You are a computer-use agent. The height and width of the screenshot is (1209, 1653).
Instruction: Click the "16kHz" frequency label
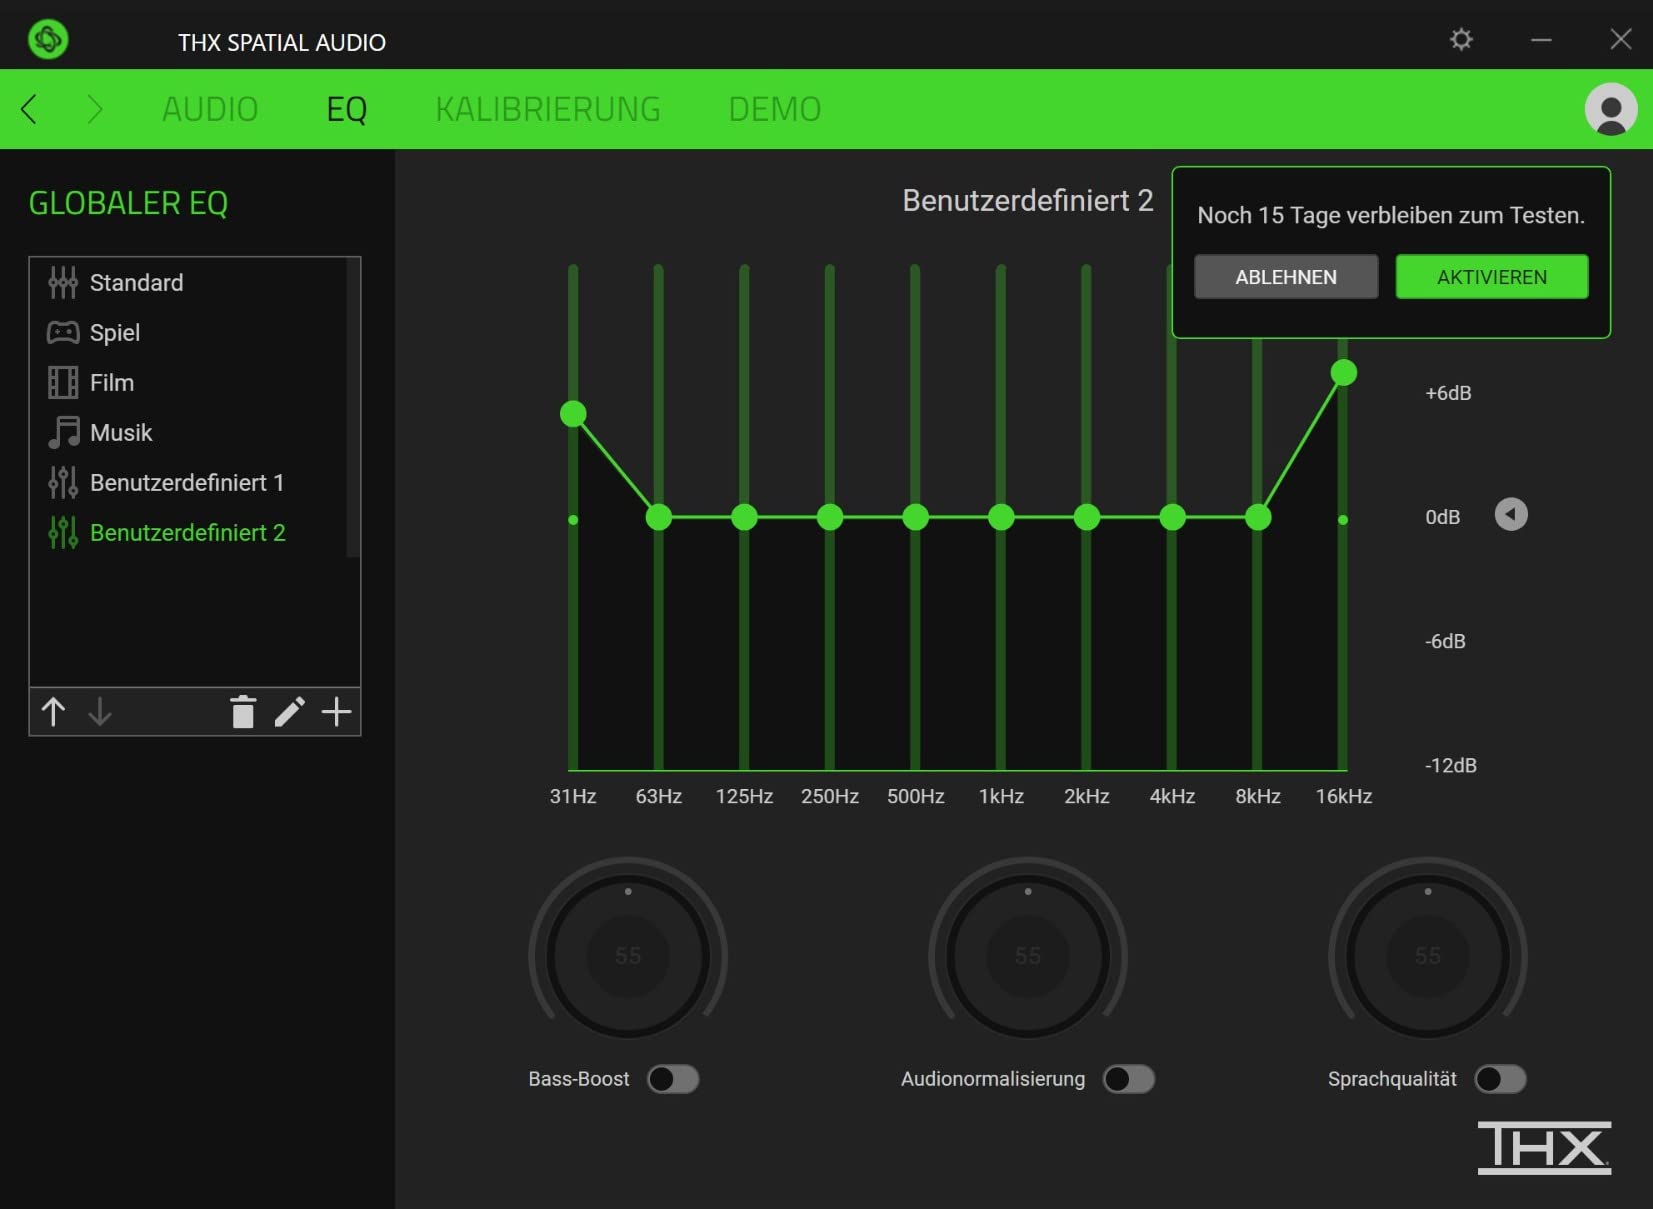coord(1344,797)
